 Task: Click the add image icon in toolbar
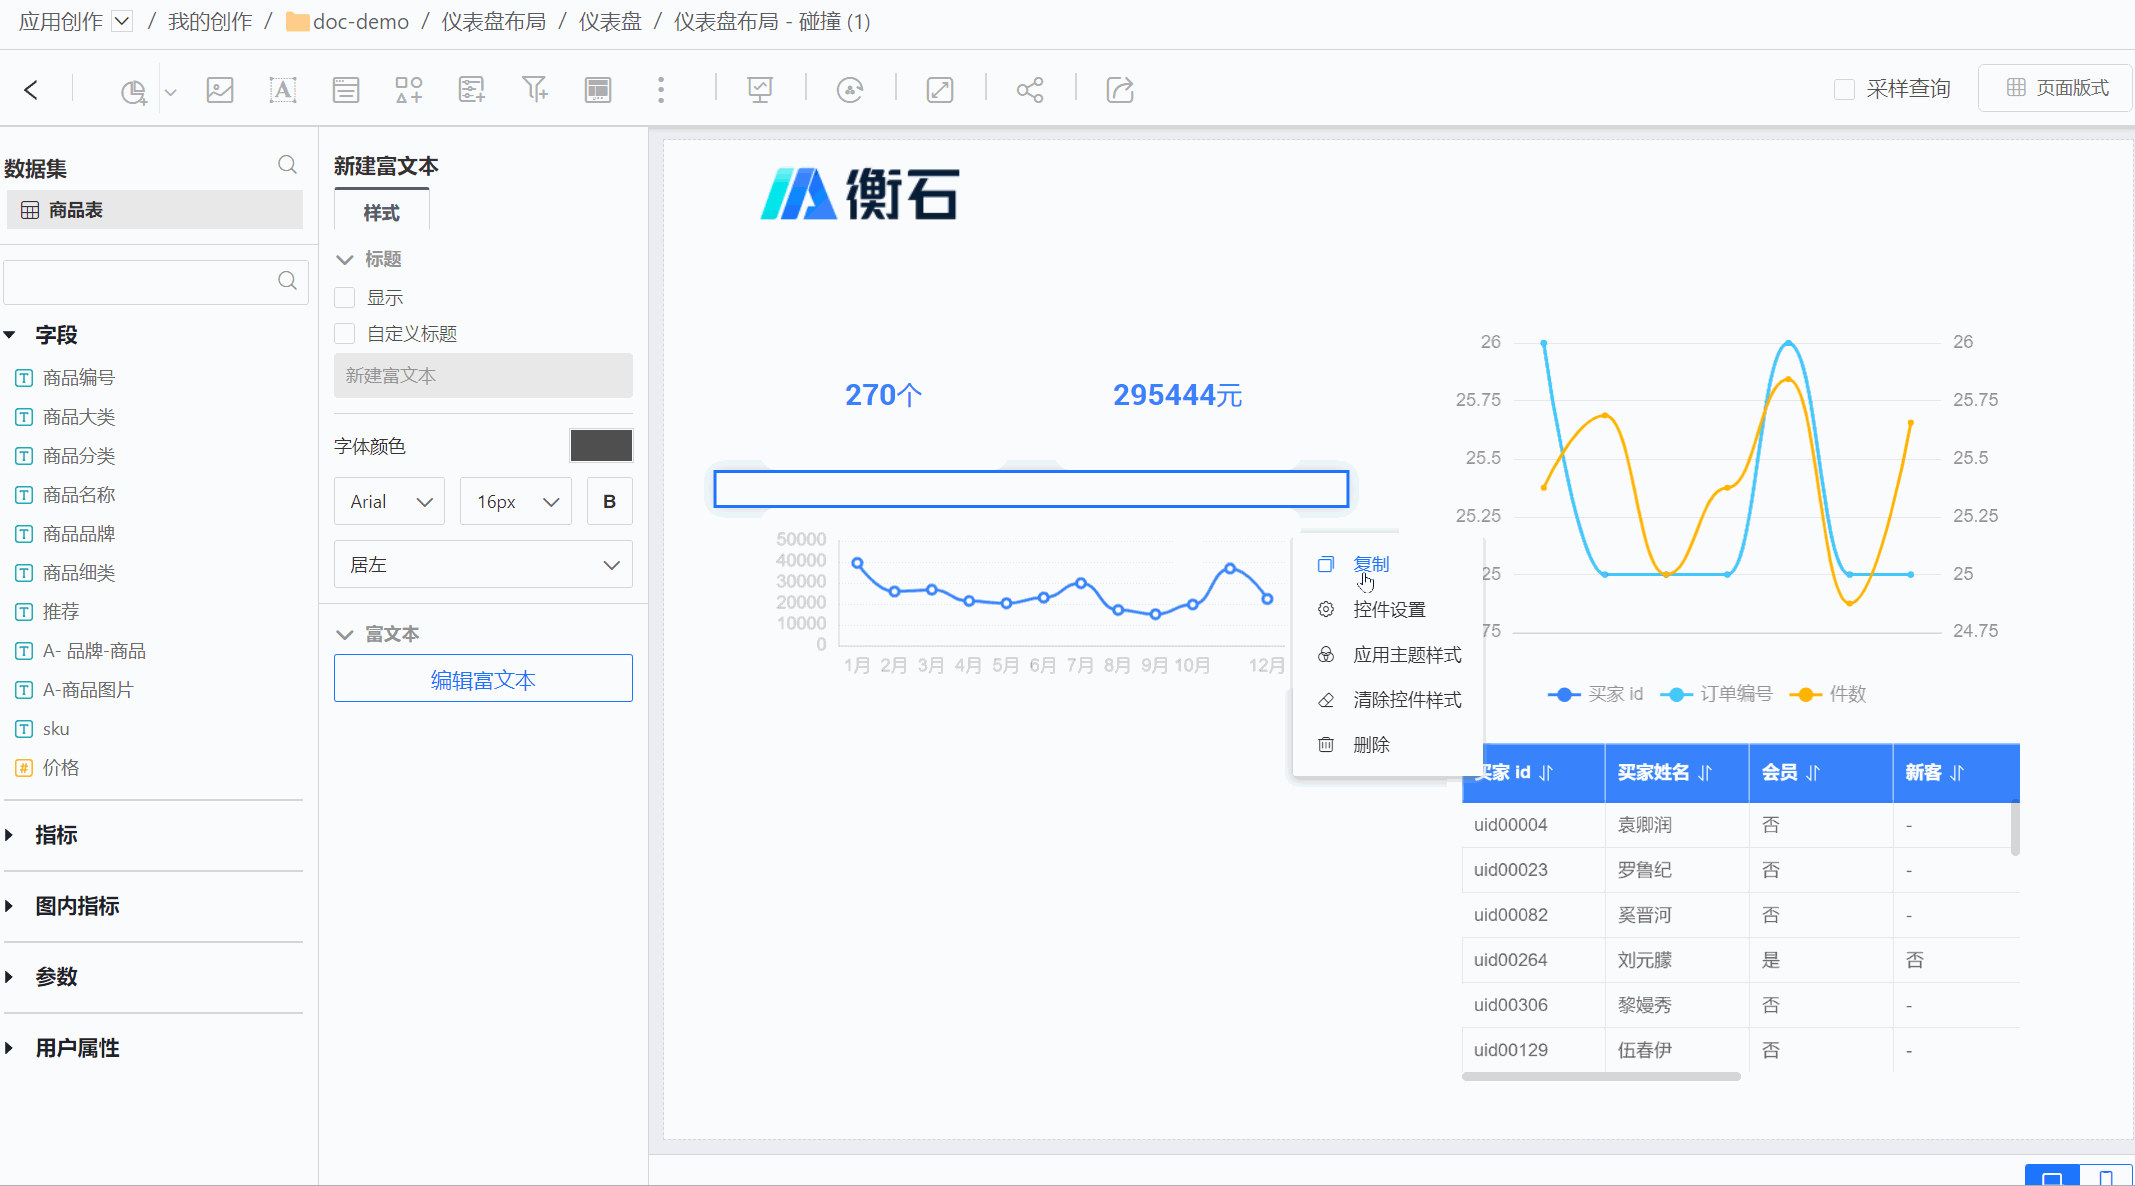220,90
